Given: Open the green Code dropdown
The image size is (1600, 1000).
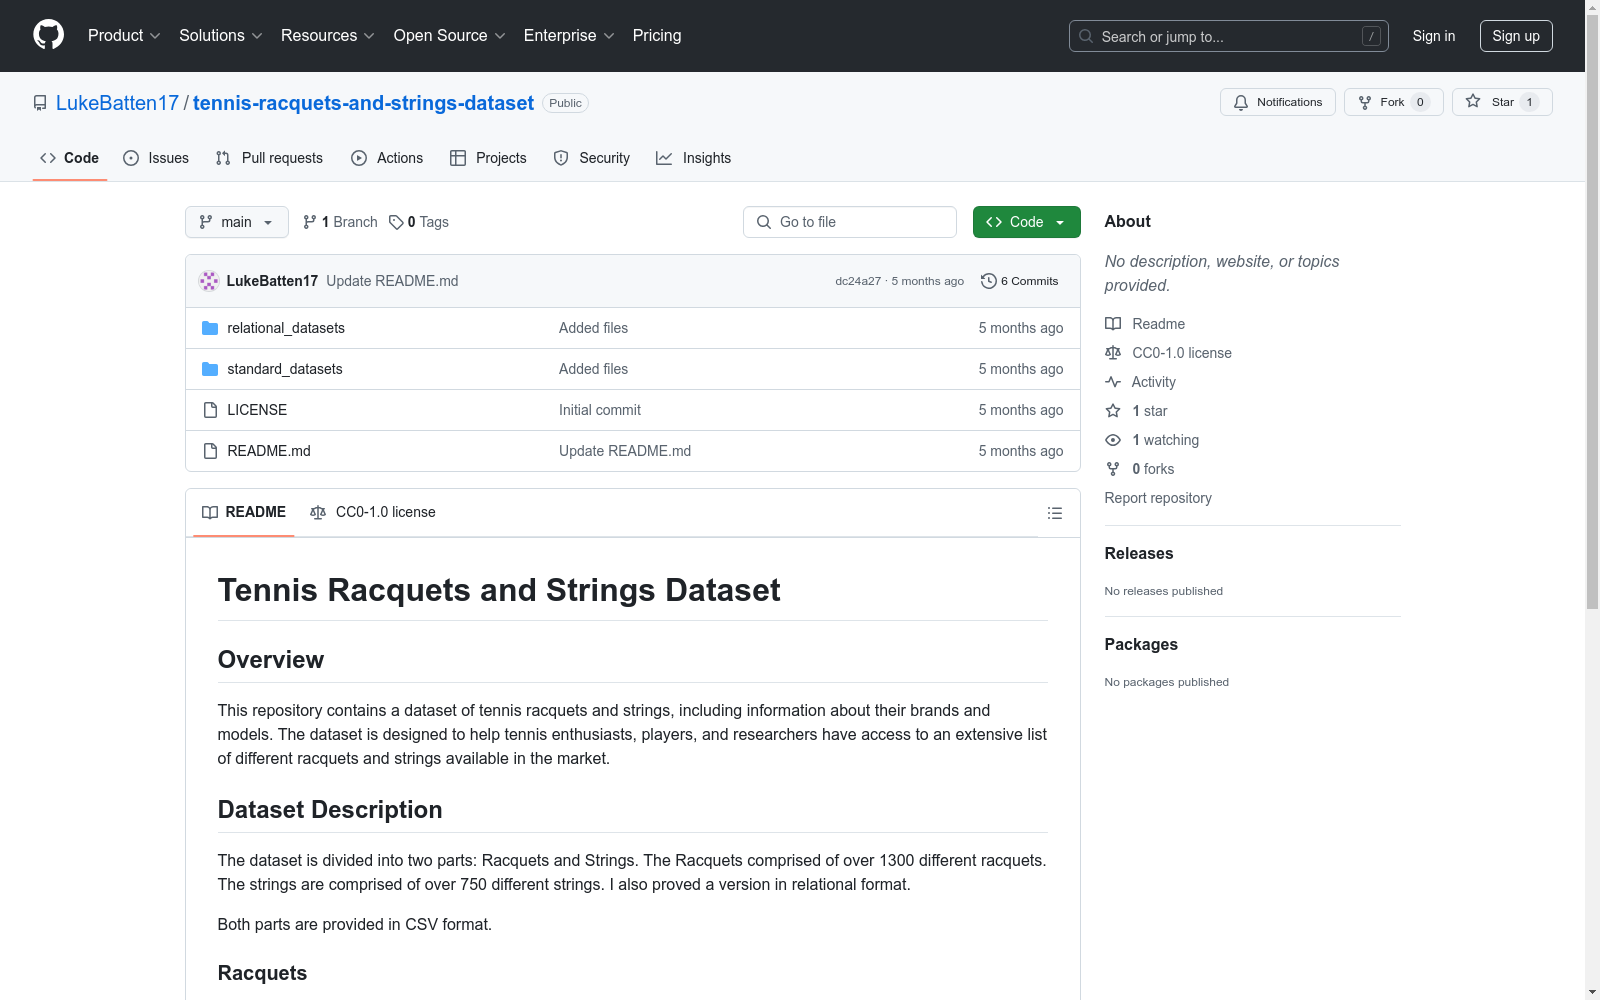Looking at the screenshot, I should coord(1026,222).
